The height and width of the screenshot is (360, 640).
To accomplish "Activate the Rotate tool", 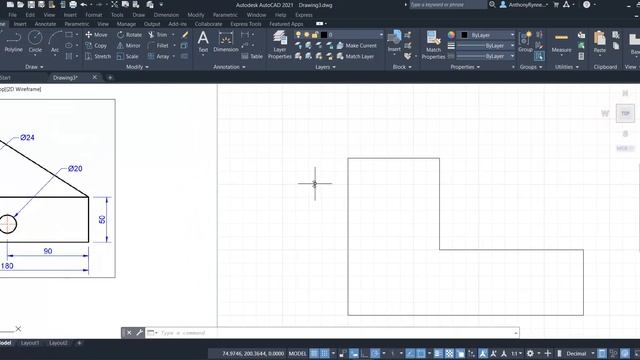I will click(x=129, y=35).
